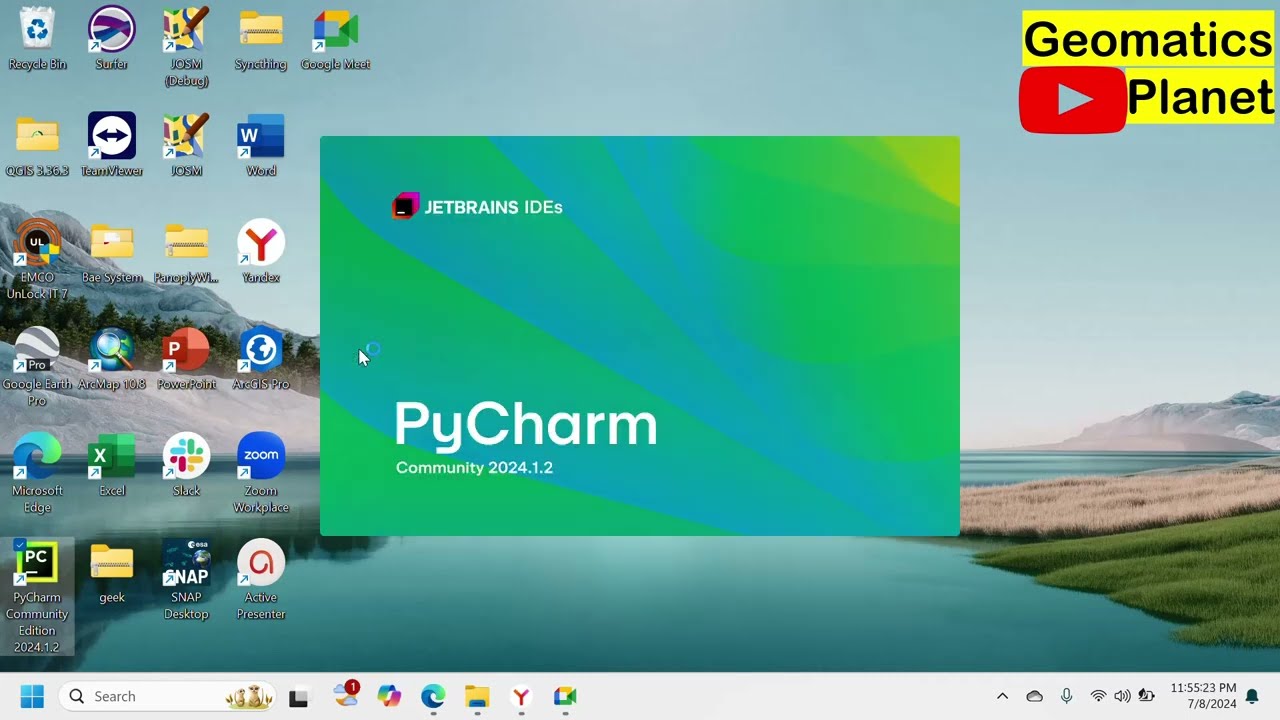This screenshot has height=720, width=1280.
Task: Select the Syncthing folder icon
Action: point(261,38)
